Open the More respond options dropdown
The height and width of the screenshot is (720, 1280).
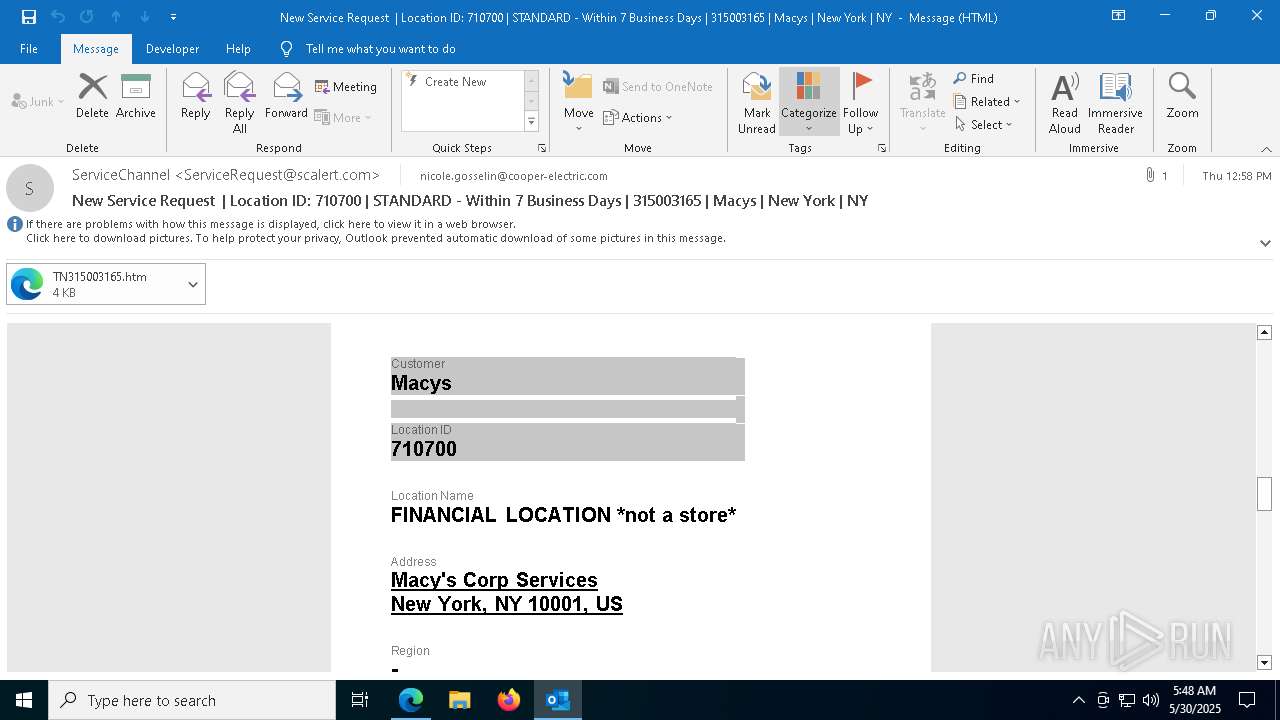pyautogui.click(x=343, y=117)
